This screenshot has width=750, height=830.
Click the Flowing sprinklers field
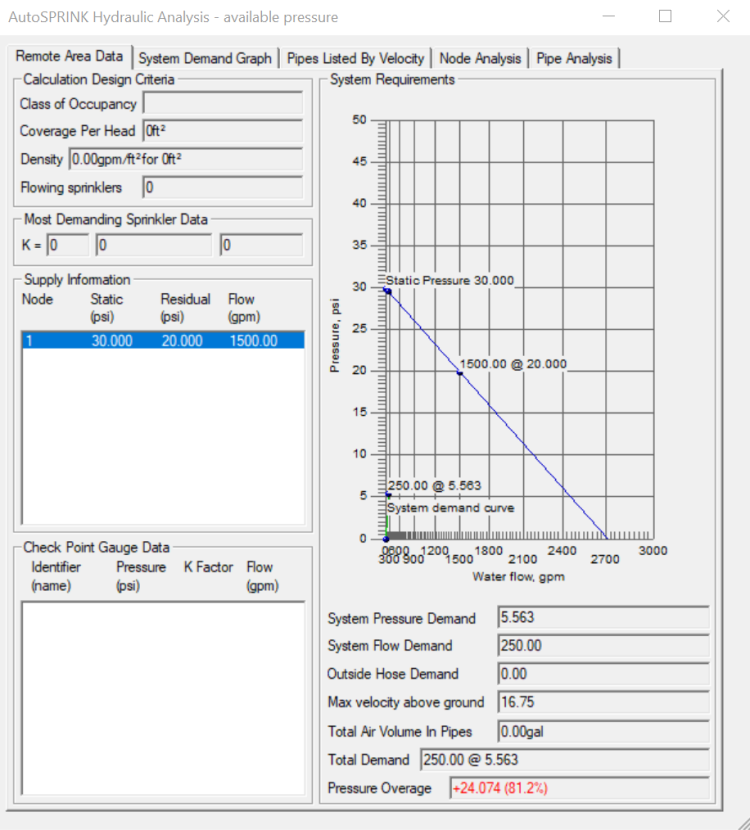click(x=223, y=187)
